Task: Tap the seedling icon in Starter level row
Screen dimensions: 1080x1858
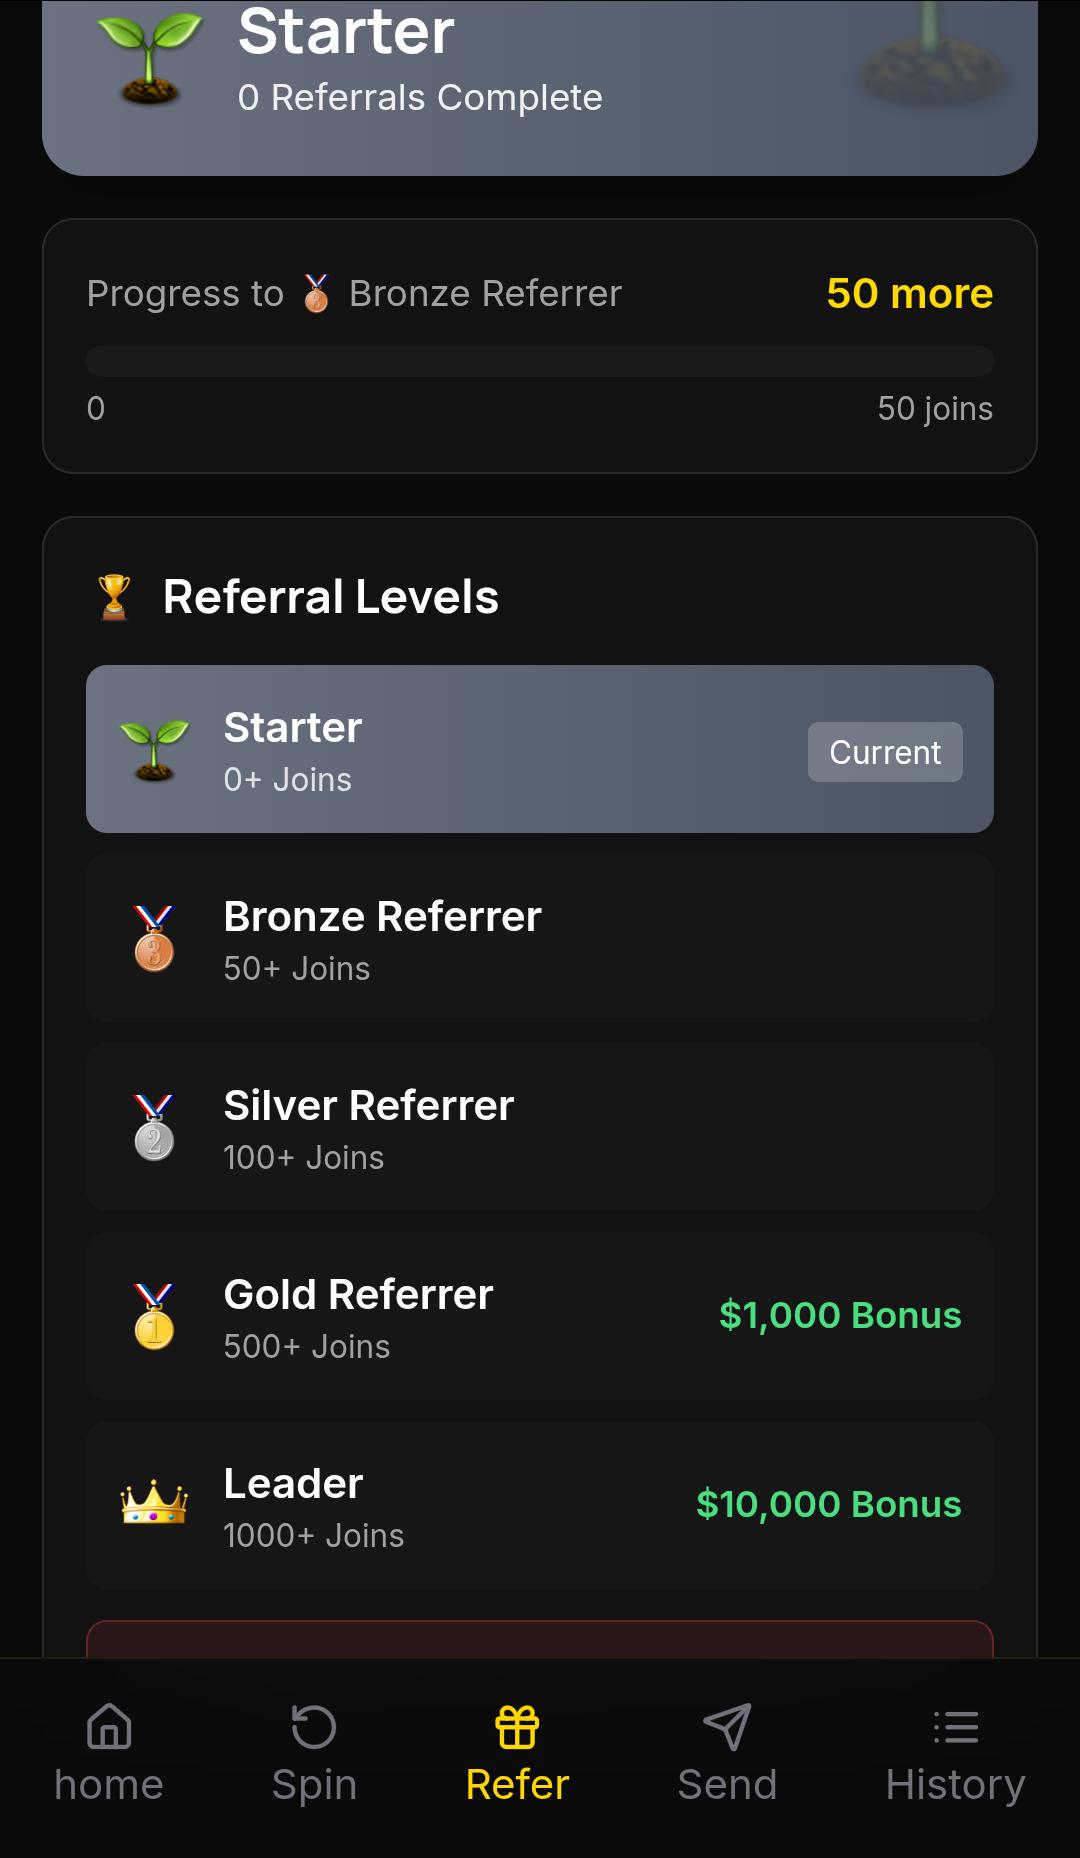Action: pos(154,750)
